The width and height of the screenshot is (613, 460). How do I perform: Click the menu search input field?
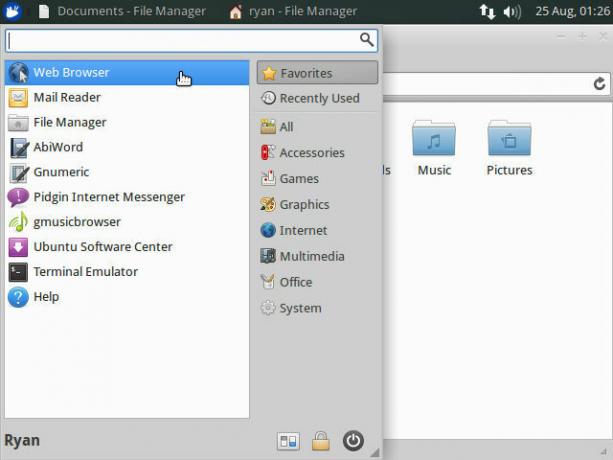(192, 41)
